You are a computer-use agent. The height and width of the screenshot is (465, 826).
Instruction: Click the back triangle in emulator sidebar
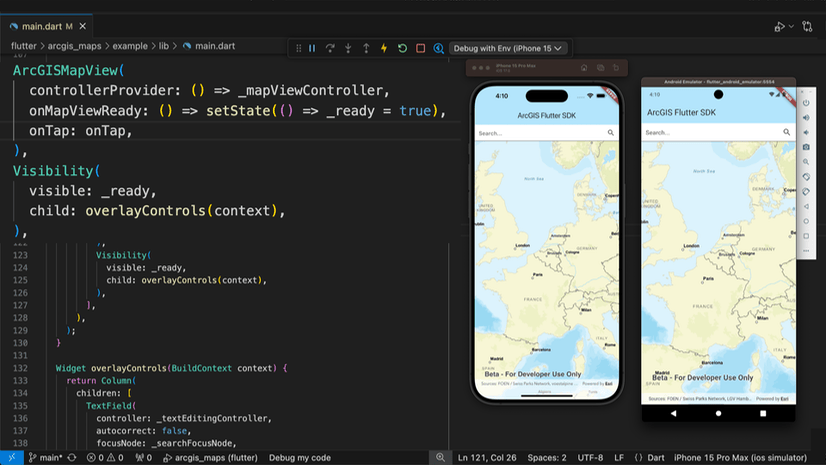pos(806,206)
